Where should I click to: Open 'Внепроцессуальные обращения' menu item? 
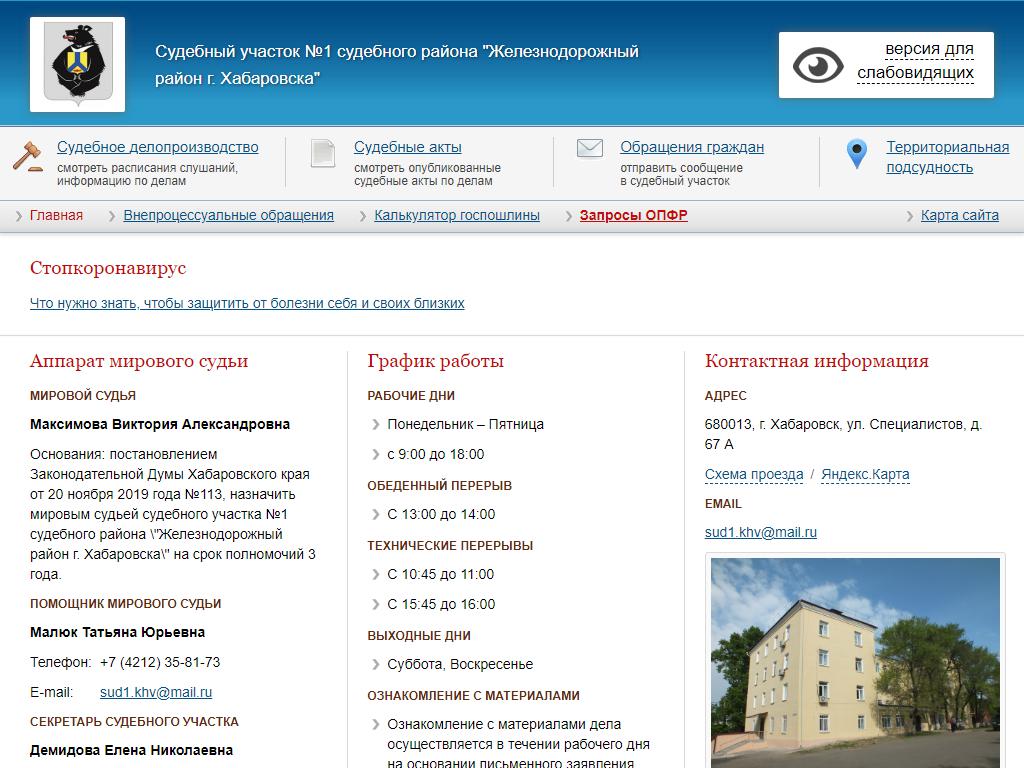(x=228, y=215)
